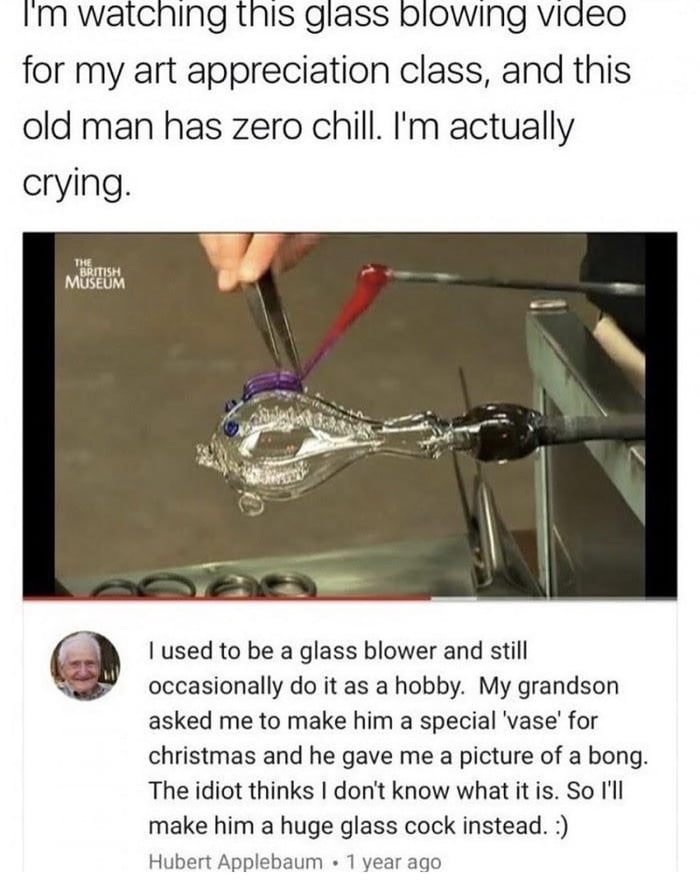The height and width of the screenshot is (885, 700).
Task: Click the red video progress bar
Action: click(227, 598)
